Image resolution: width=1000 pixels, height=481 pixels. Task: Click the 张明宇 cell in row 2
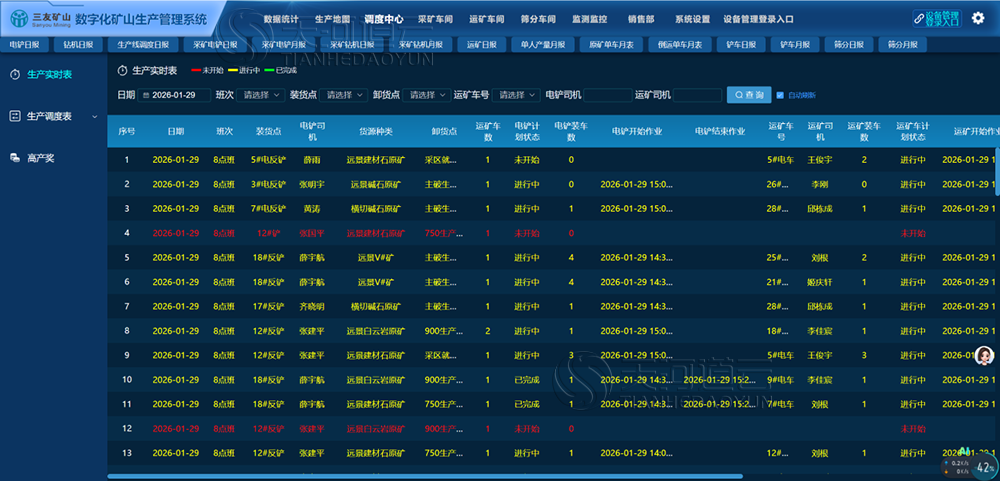pyautogui.click(x=312, y=184)
